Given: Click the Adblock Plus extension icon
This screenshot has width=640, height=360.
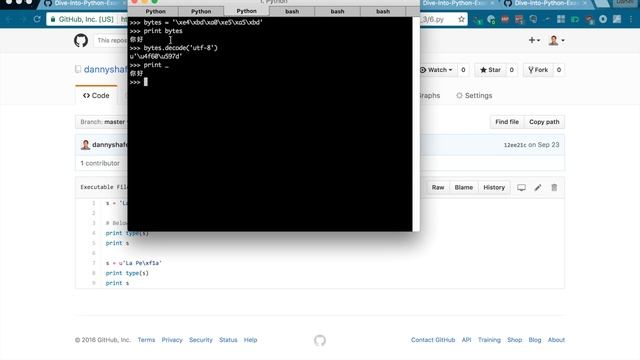Looking at the screenshot, I should pos(505,19).
